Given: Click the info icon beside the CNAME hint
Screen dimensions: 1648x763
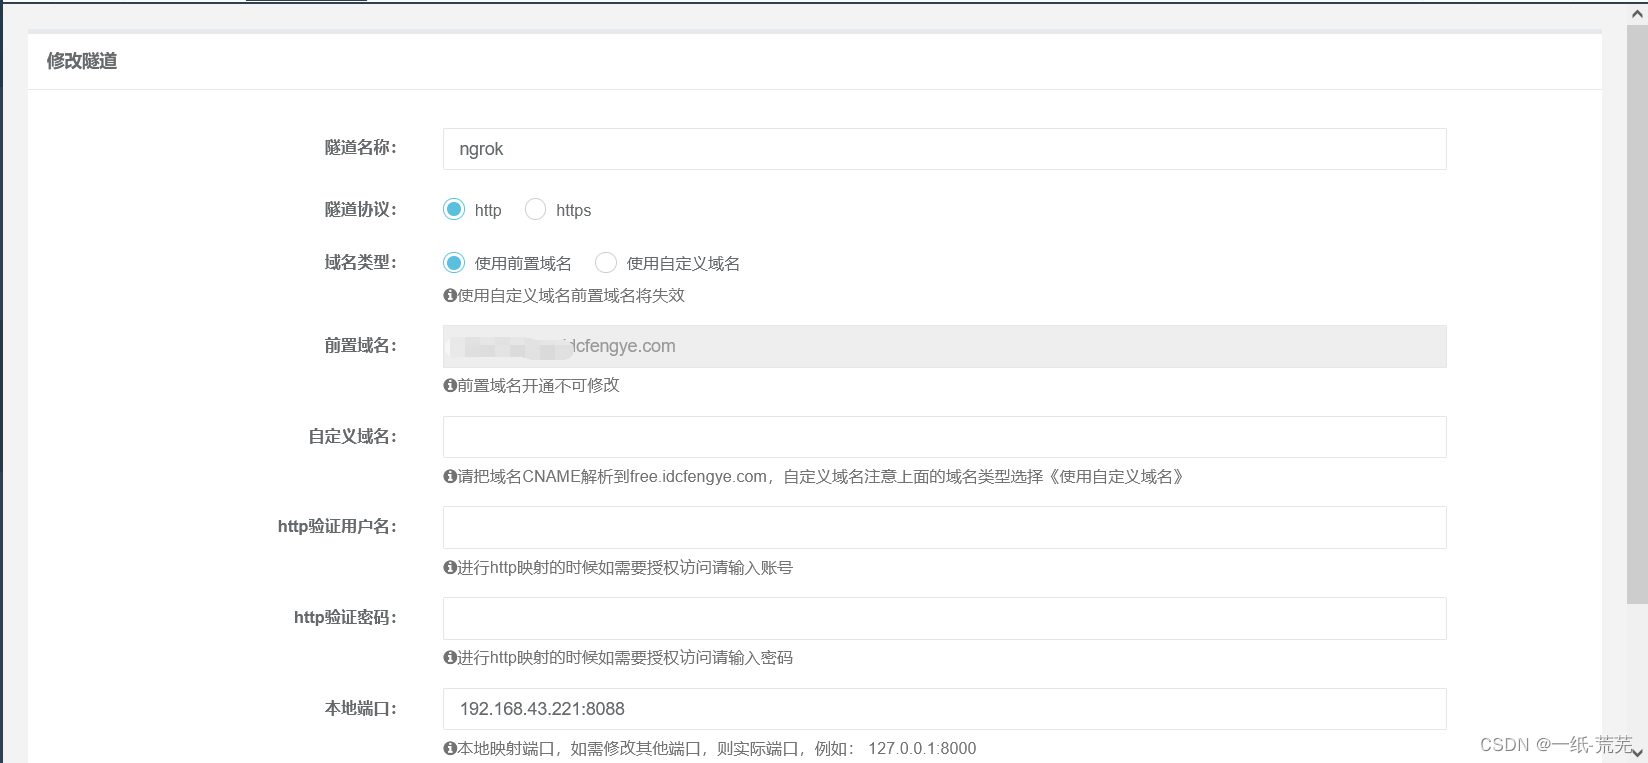Looking at the screenshot, I should click(450, 477).
